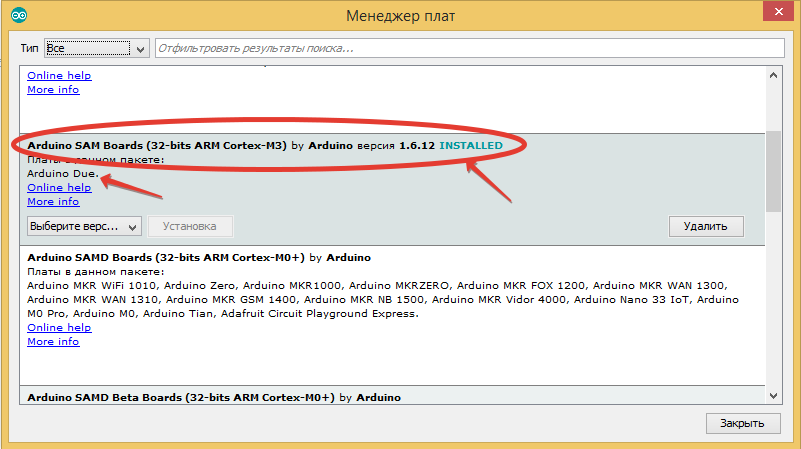The image size is (801, 449).
Task: Open More info link at list top
Action: [53, 90]
